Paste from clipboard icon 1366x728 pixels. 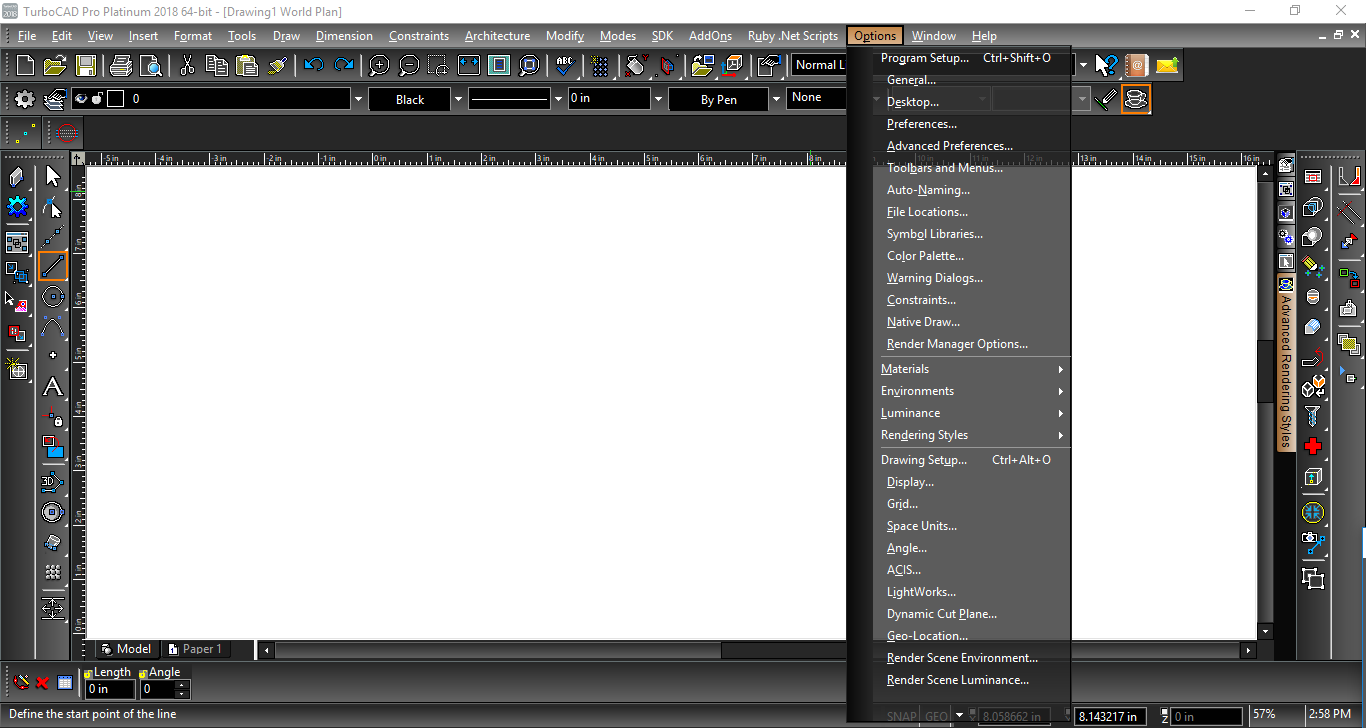click(x=247, y=66)
